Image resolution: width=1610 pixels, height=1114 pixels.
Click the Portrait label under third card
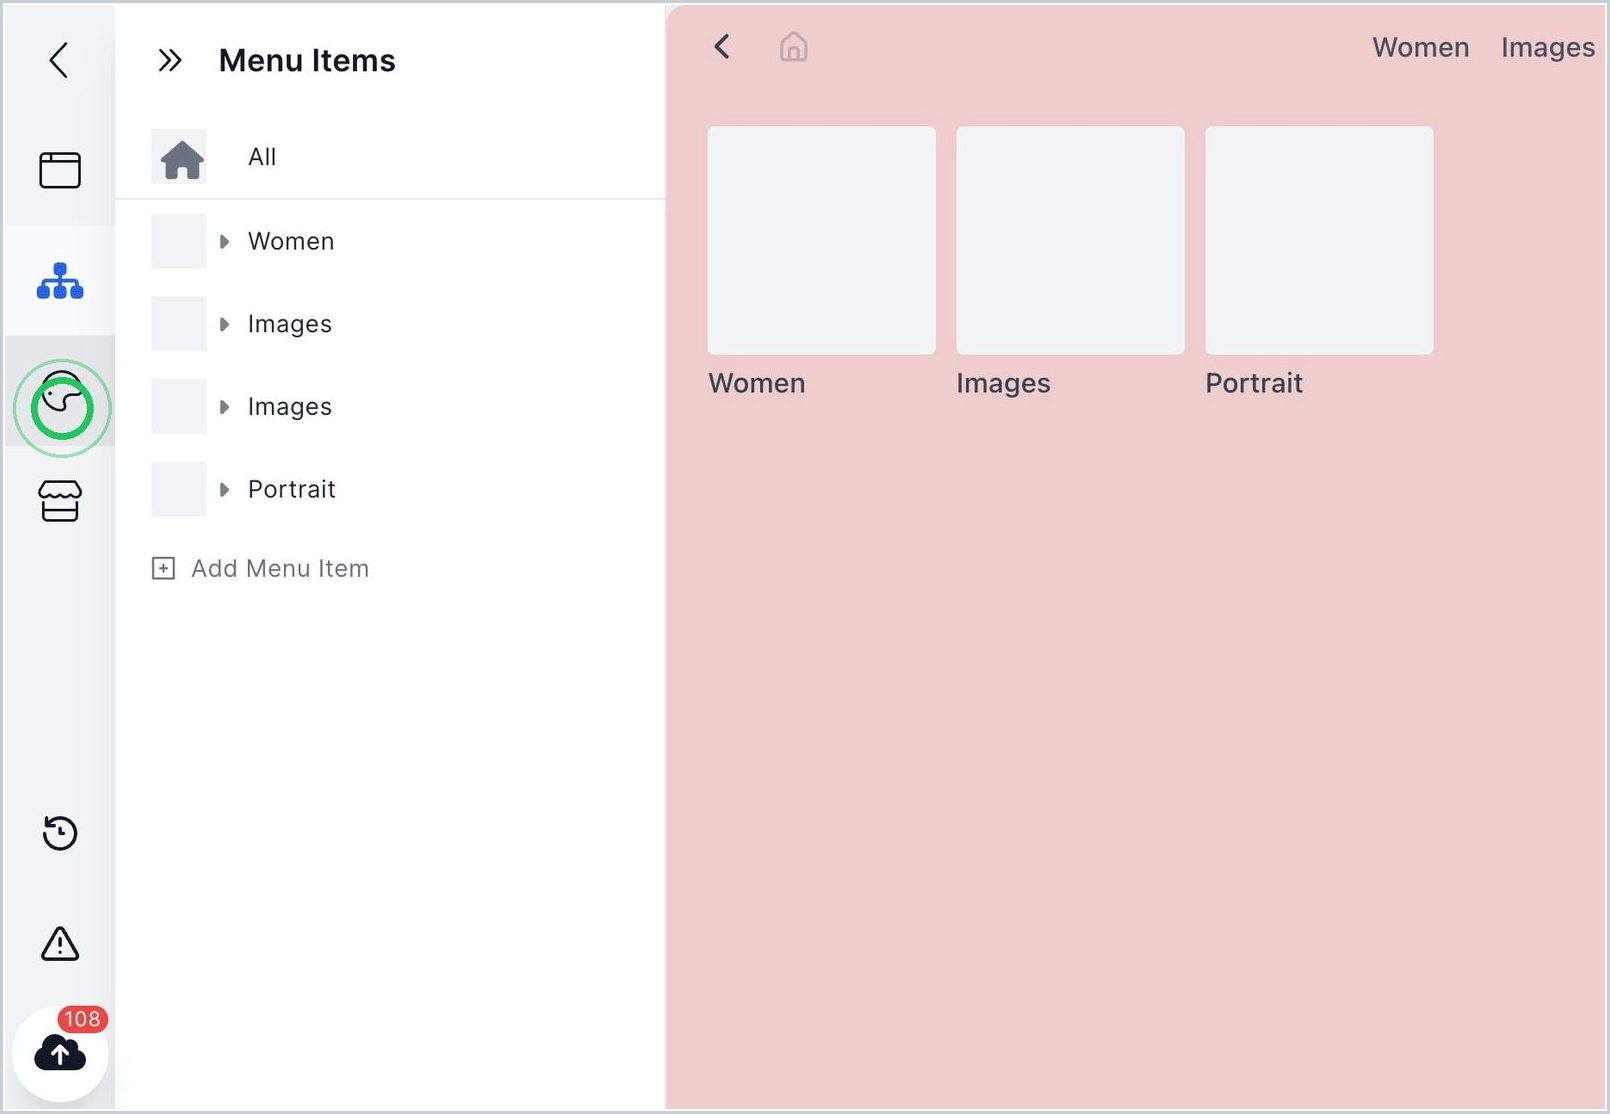tap(1254, 383)
